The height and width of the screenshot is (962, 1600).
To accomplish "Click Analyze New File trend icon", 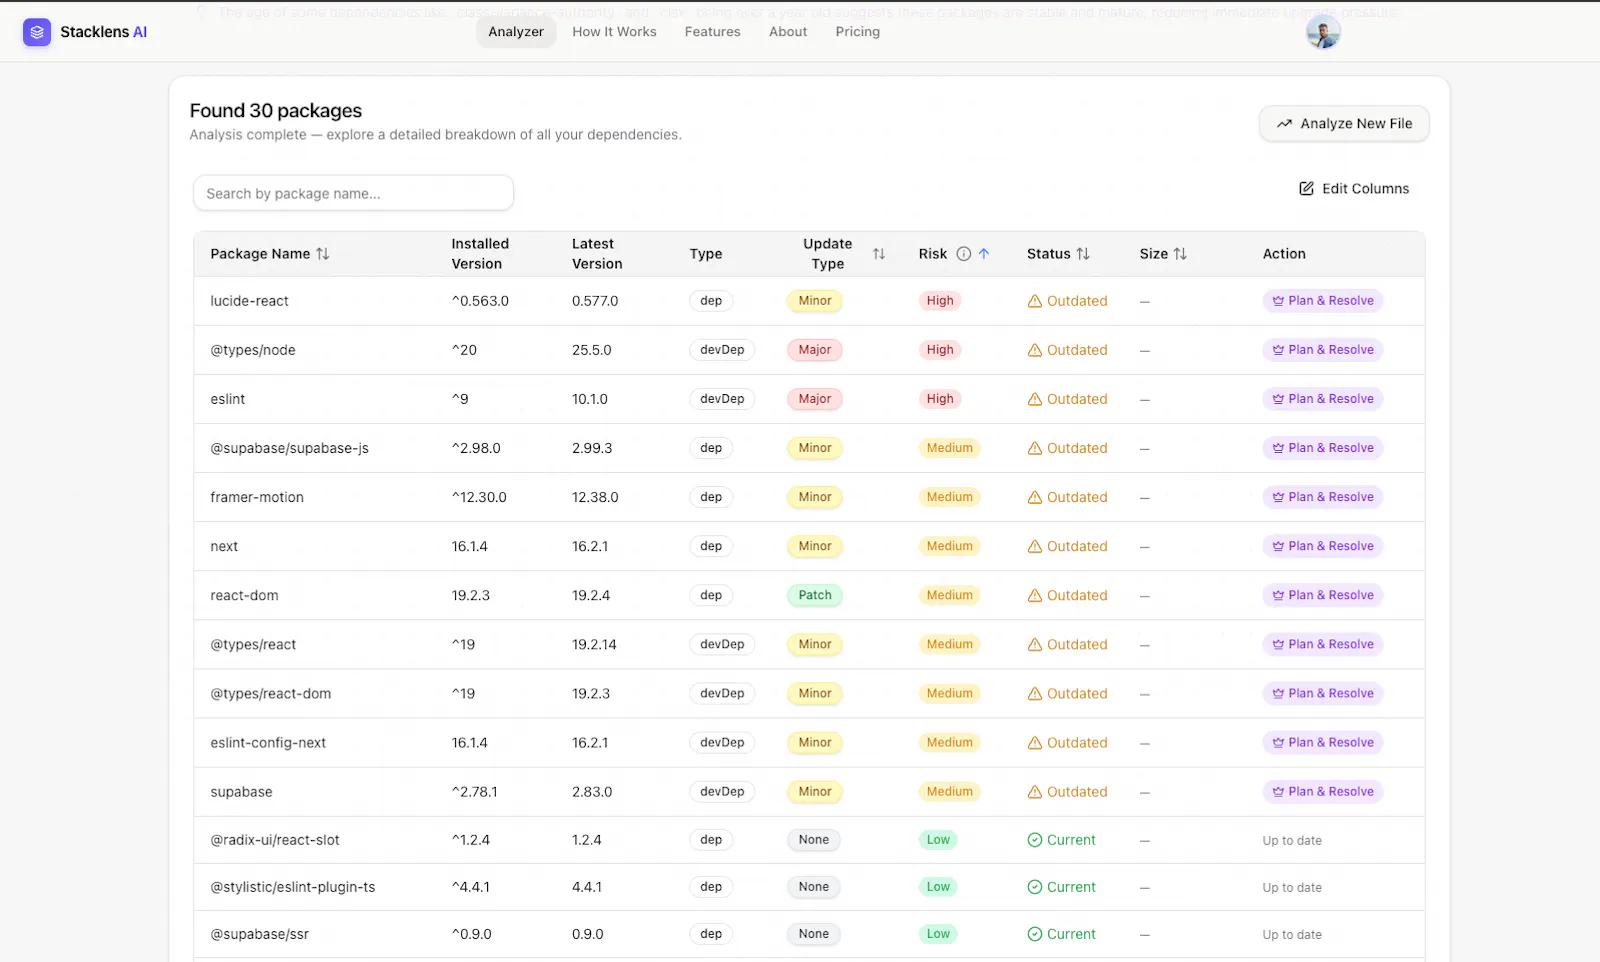I will tap(1284, 124).
